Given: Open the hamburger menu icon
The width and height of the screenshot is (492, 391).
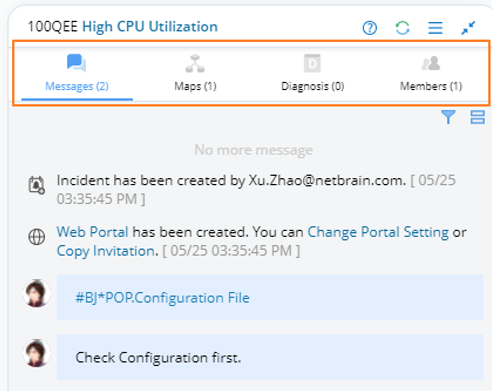Looking at the screenshot, I should (435, 28).
